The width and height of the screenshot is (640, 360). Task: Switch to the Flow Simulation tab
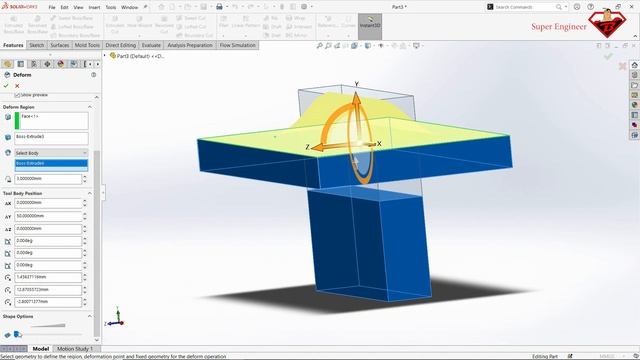pyautogui.click(x=238, y=45)
